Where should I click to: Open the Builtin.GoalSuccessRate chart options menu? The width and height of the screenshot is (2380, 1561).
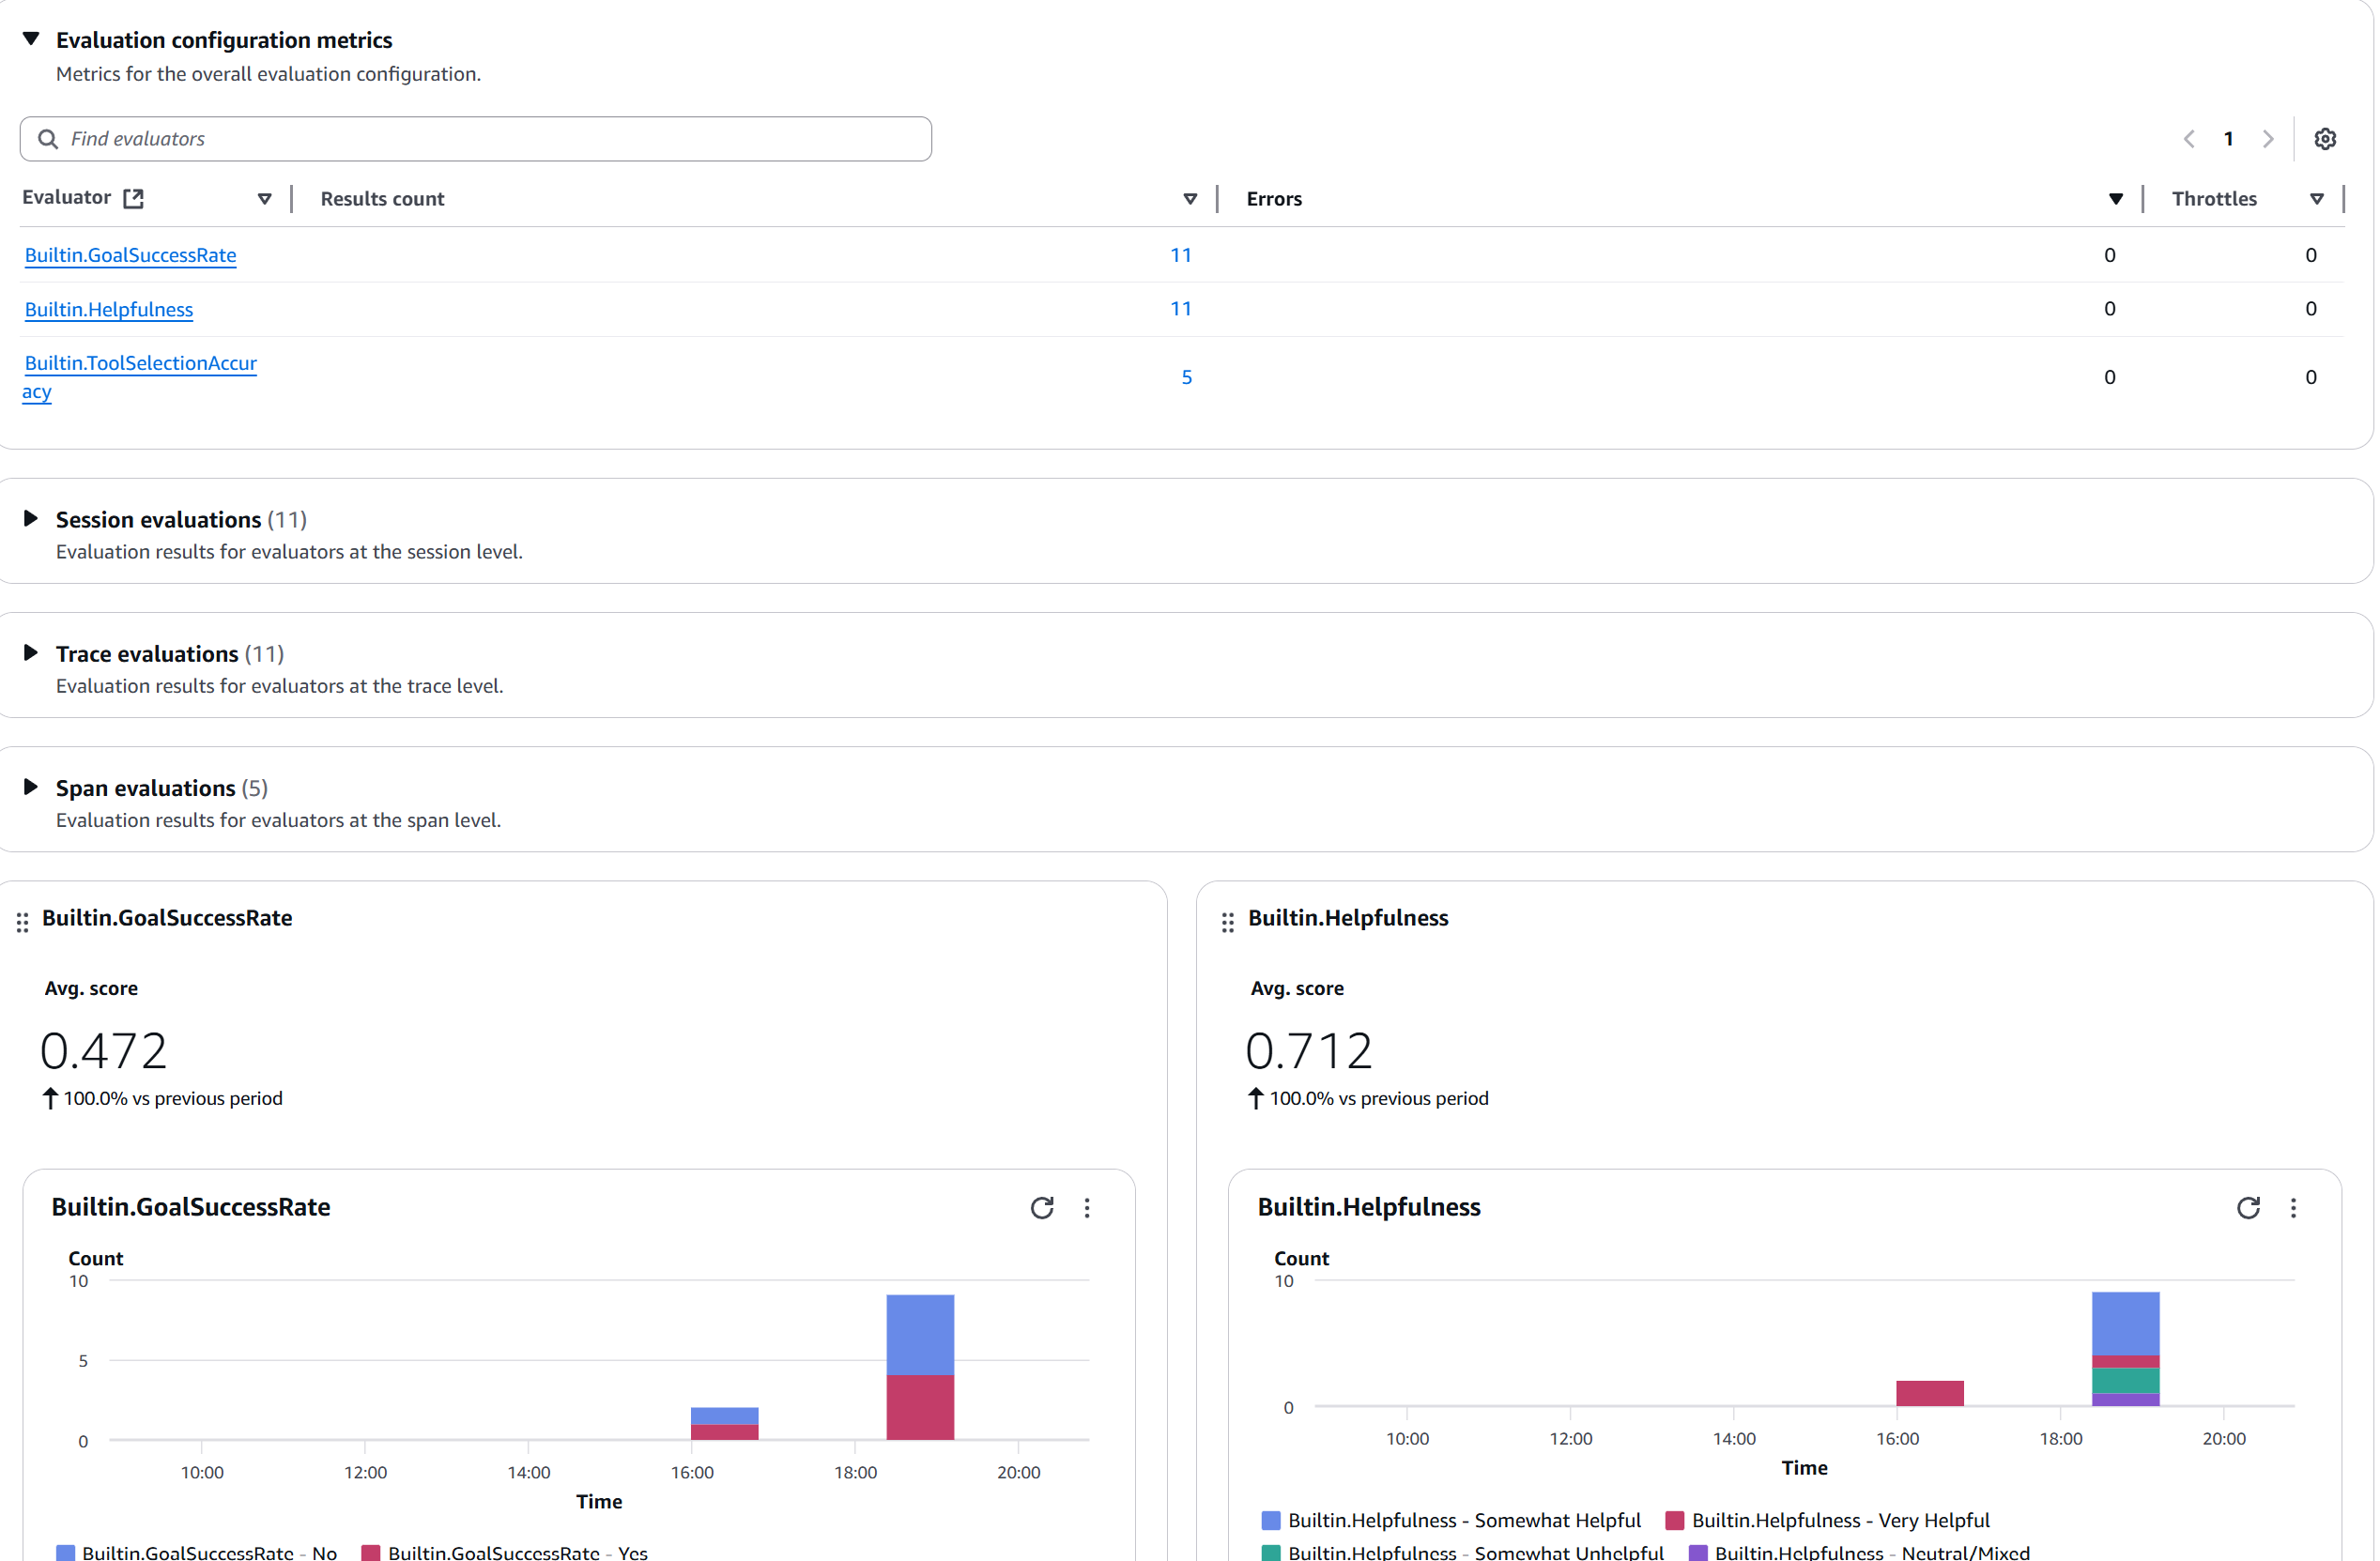(1087, 1208)
